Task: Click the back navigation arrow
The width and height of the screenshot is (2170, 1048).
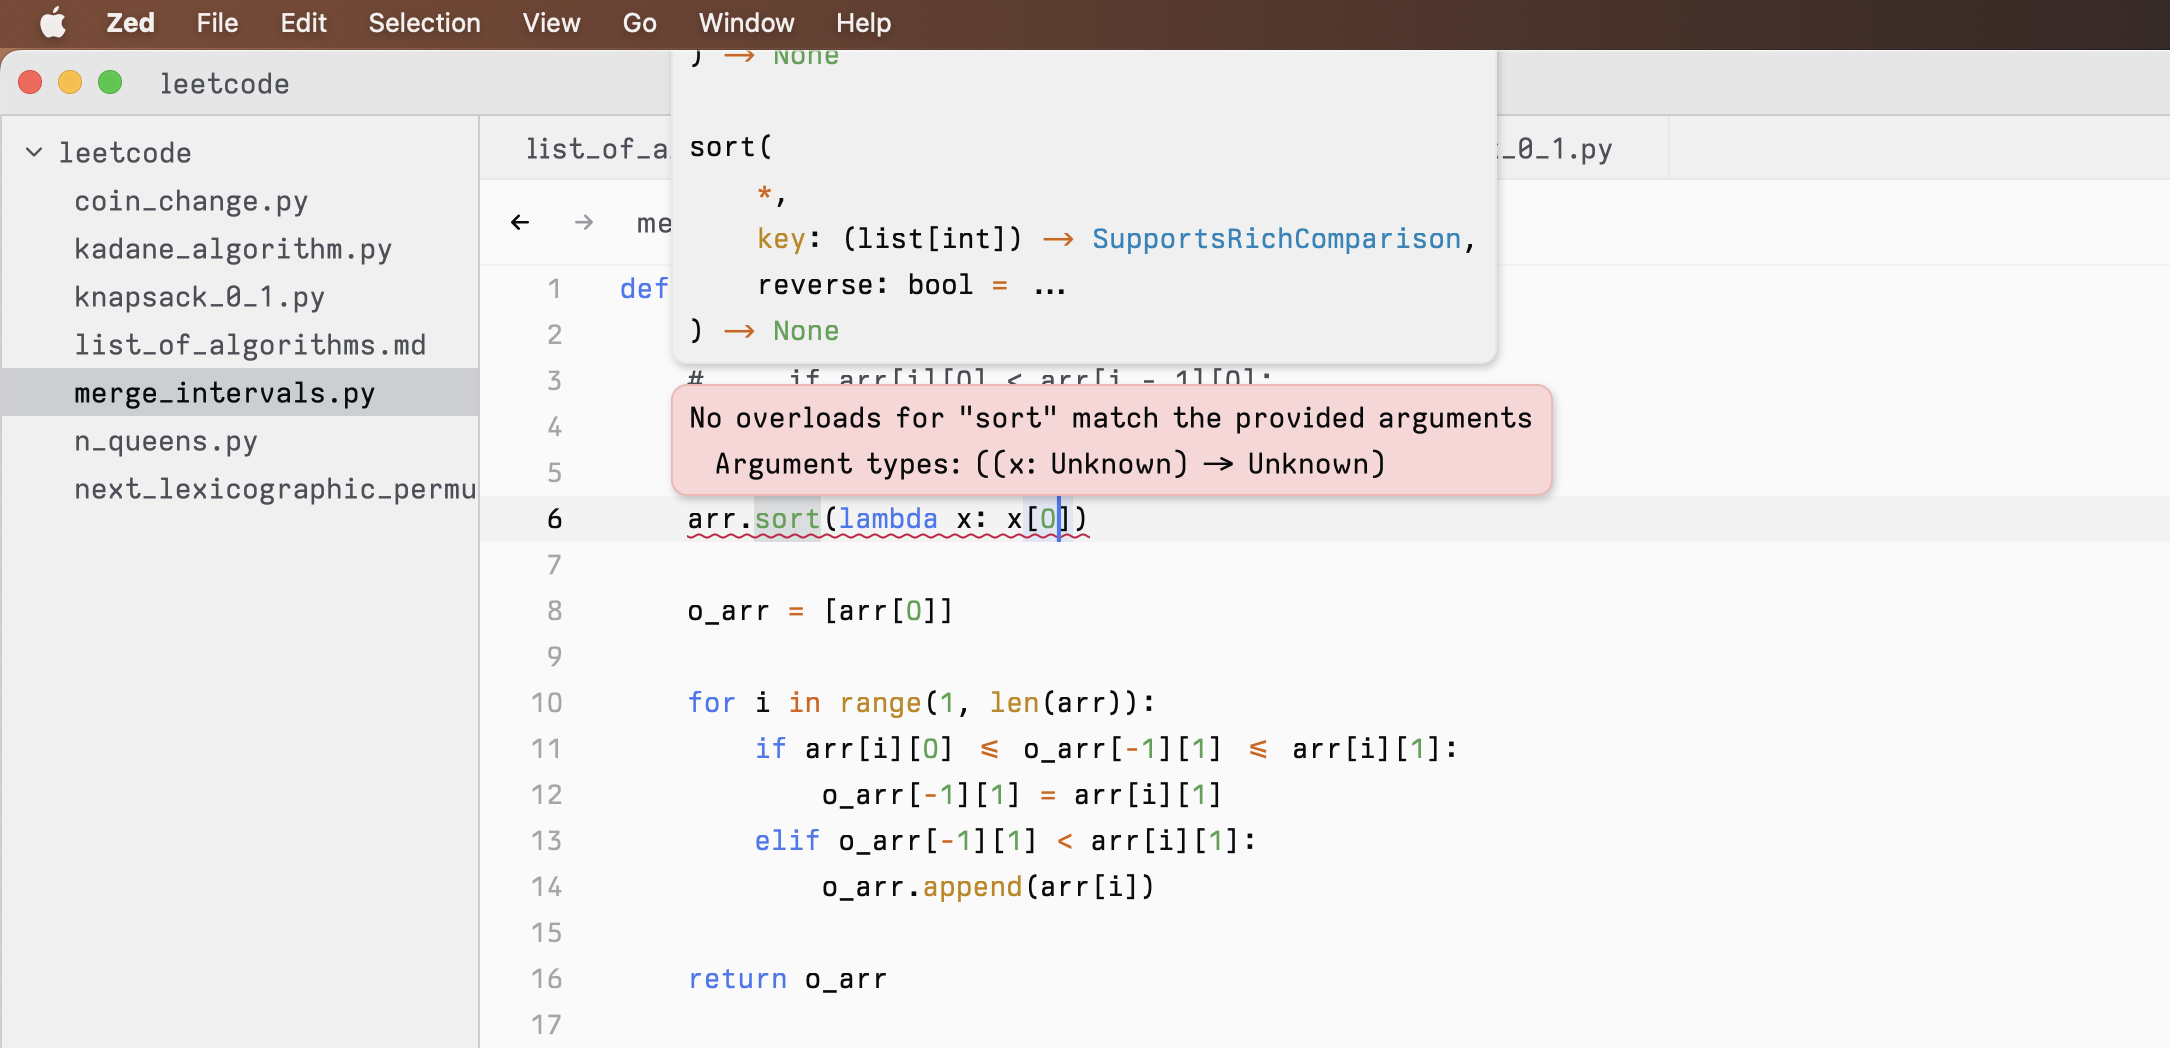Action: click(519, 222)
